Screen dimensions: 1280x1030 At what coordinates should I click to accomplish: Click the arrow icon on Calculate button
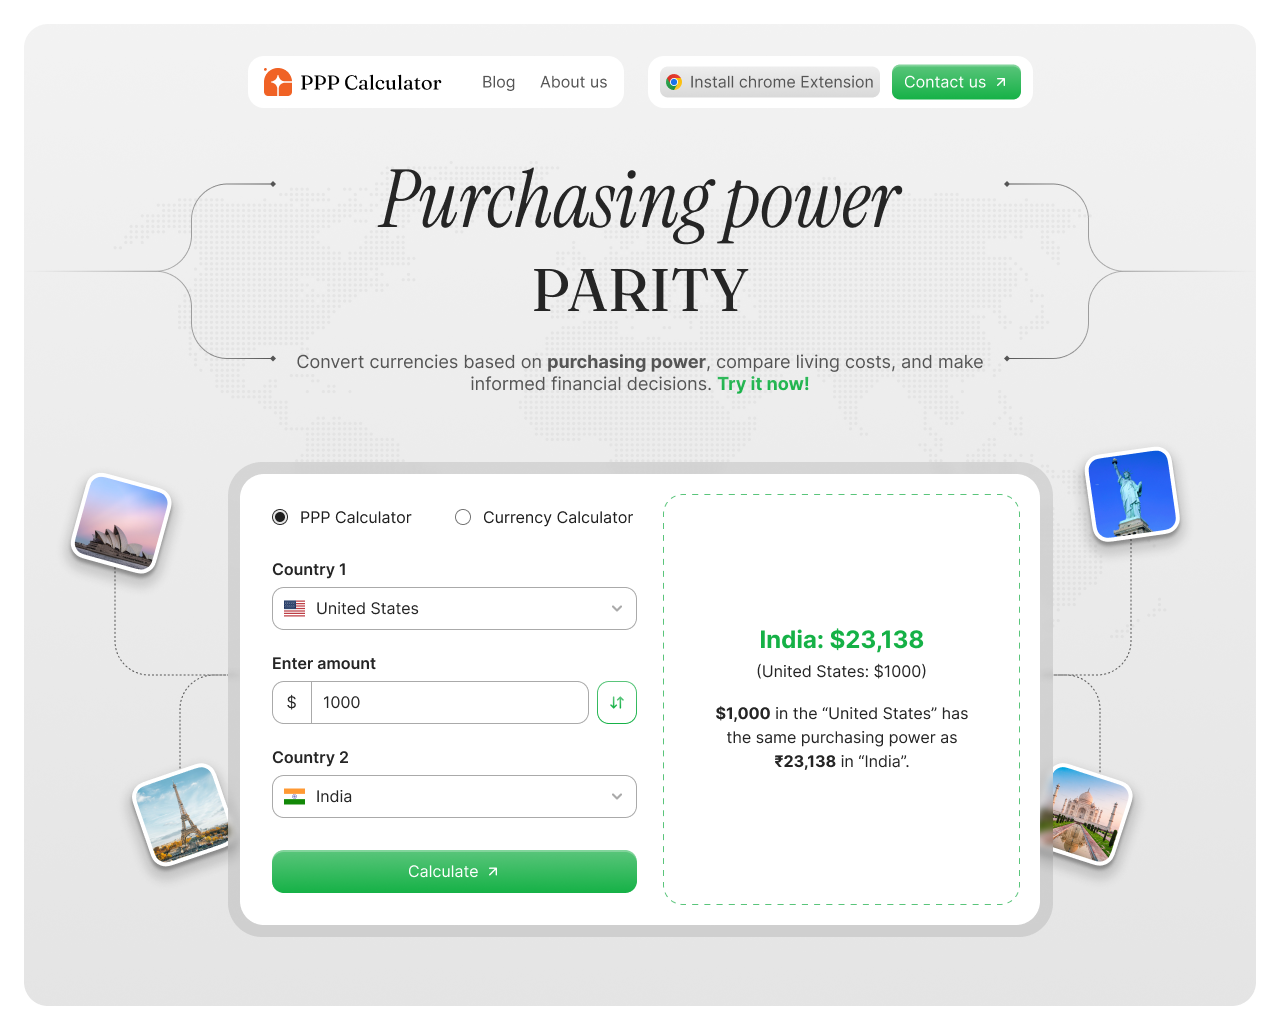click(x=493, y=872)
